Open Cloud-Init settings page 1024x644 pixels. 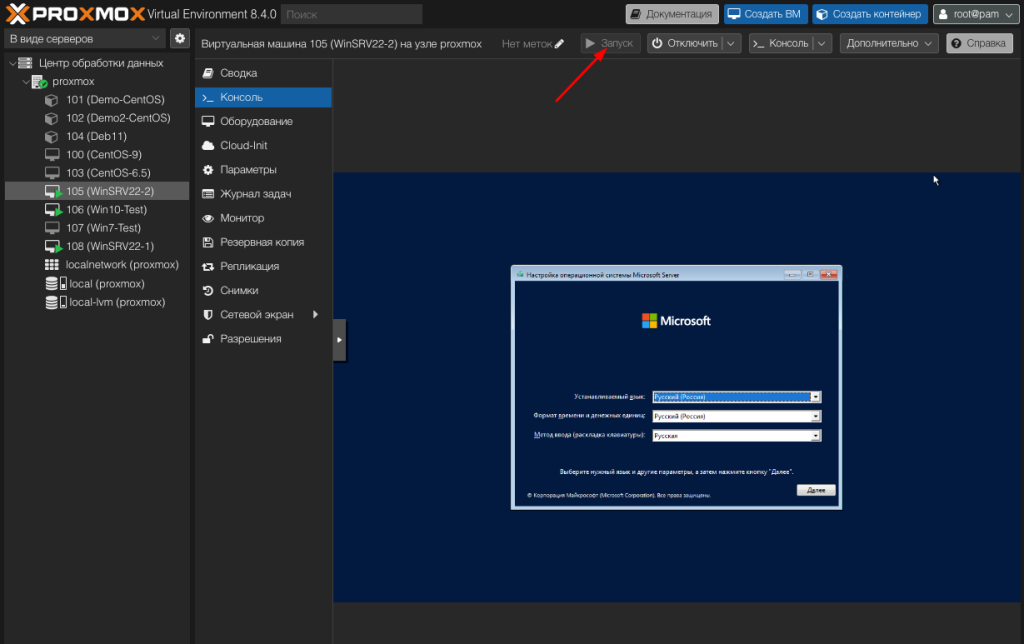243,145
